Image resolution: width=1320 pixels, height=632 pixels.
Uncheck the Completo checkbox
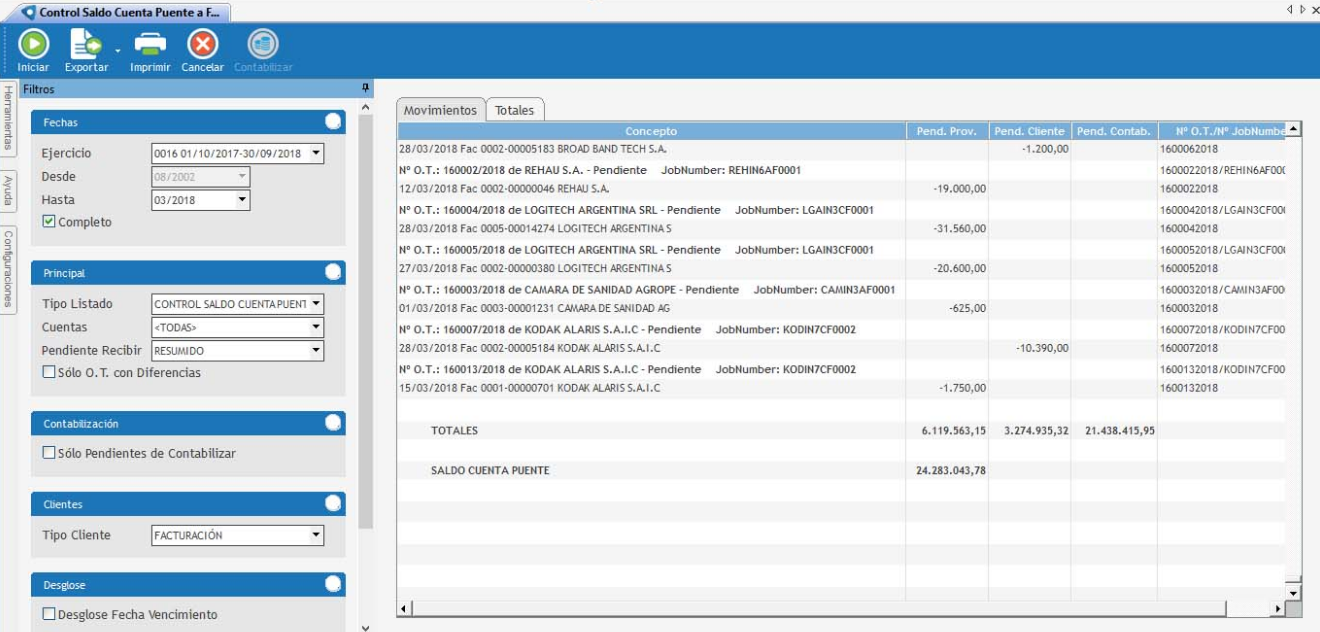(x=49, y=222)
